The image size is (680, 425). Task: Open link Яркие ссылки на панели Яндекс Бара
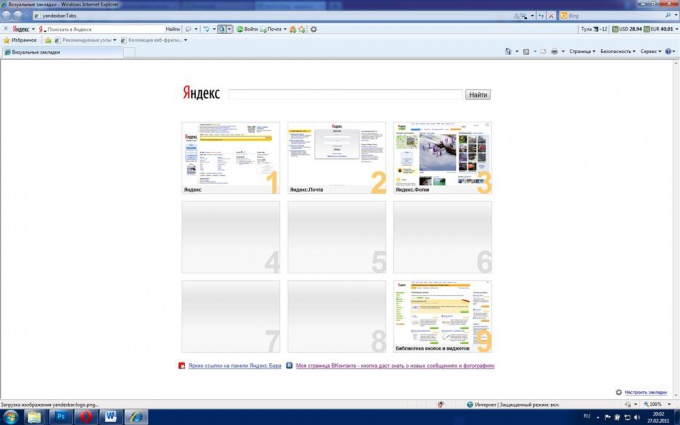(x=235, y=366)
